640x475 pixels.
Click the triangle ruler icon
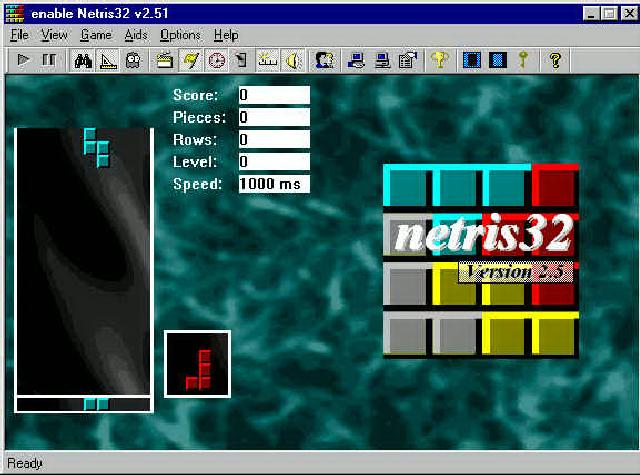(108, 60)
